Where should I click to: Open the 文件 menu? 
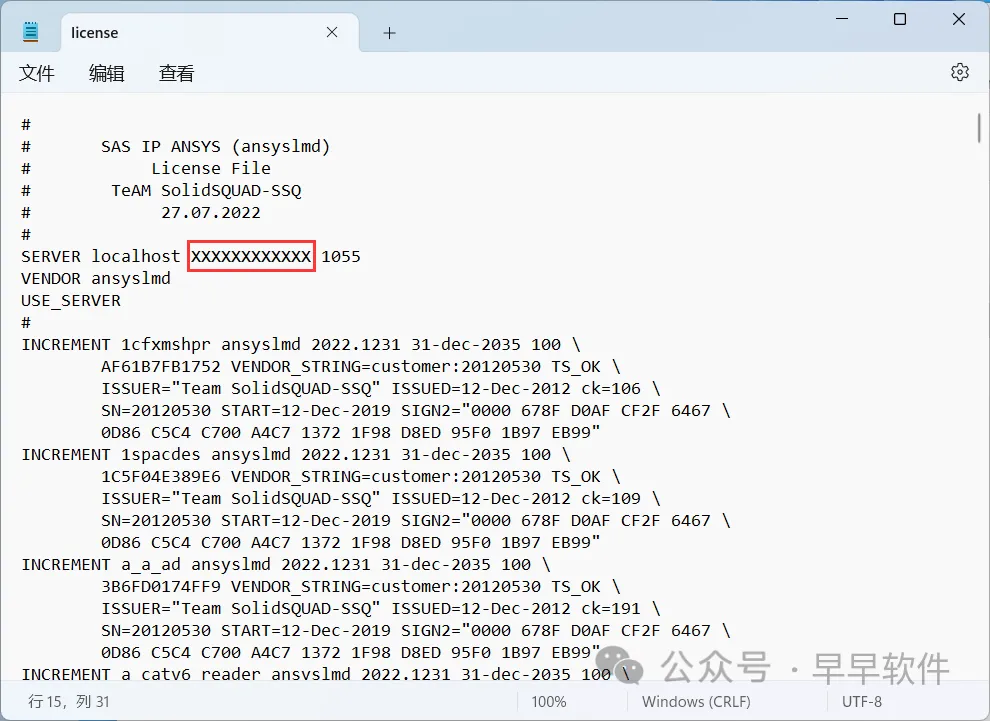37,73
